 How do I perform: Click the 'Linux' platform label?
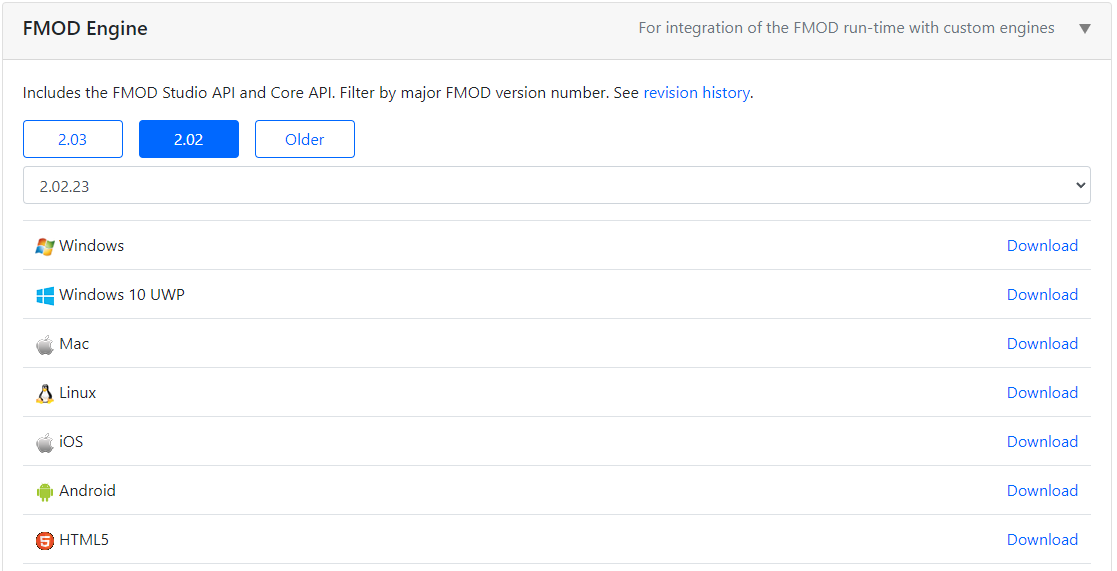(78, 393)
